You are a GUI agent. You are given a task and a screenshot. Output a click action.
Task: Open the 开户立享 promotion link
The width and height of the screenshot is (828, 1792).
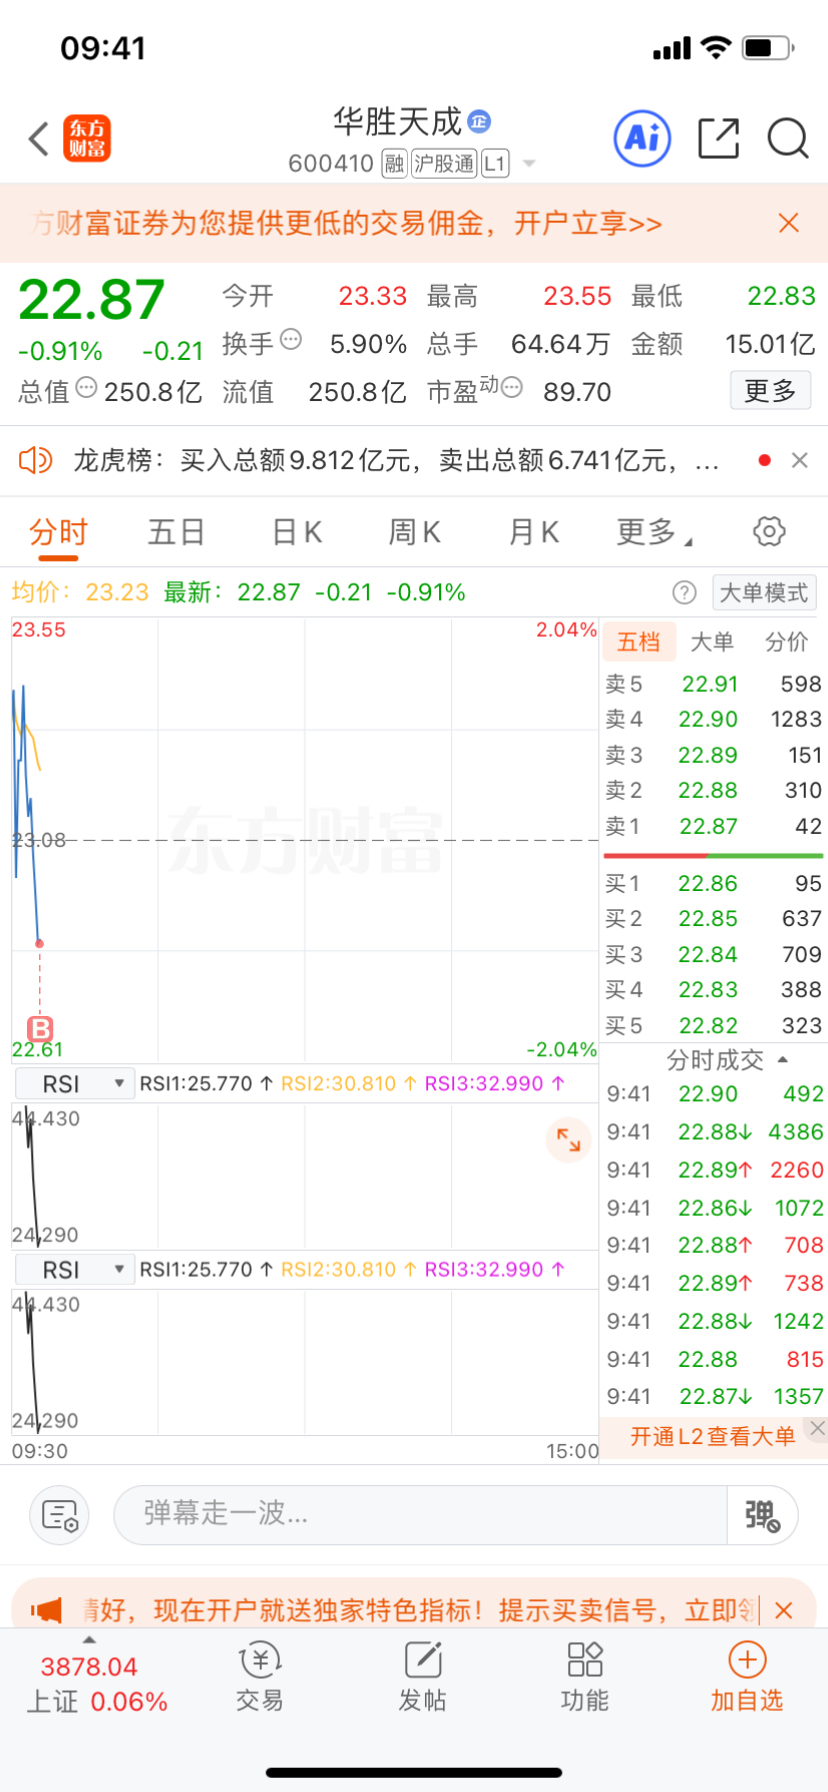coord(588,223)
